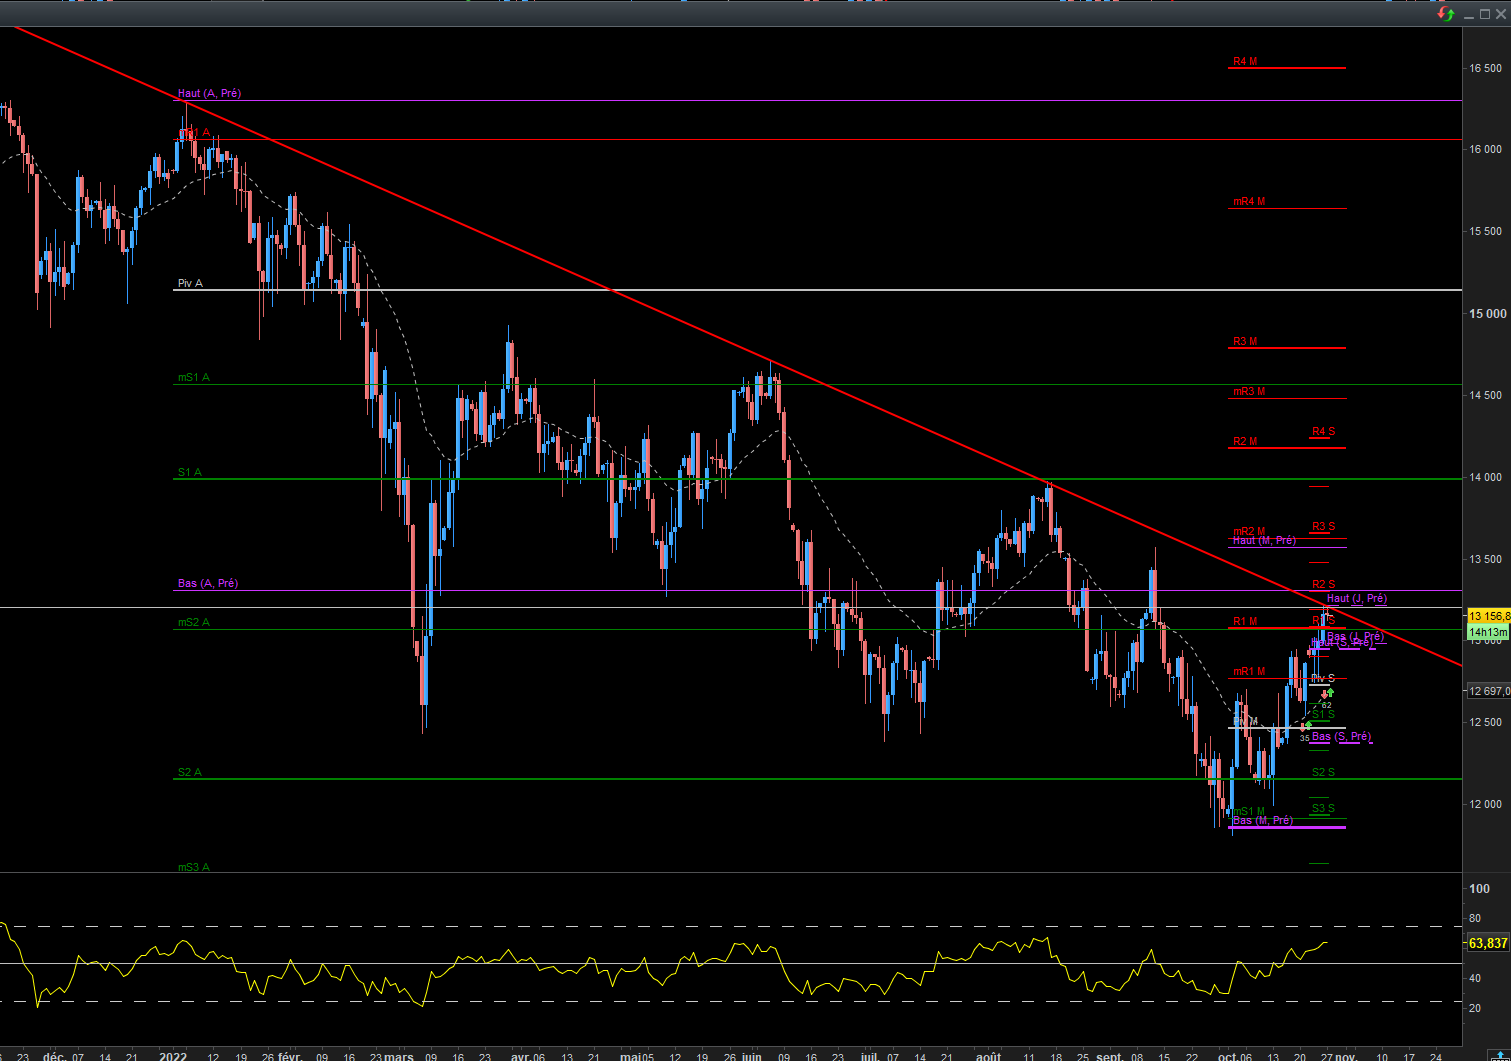
Task: Click the 'mR1 M' resistance label
Action: 1249,671
